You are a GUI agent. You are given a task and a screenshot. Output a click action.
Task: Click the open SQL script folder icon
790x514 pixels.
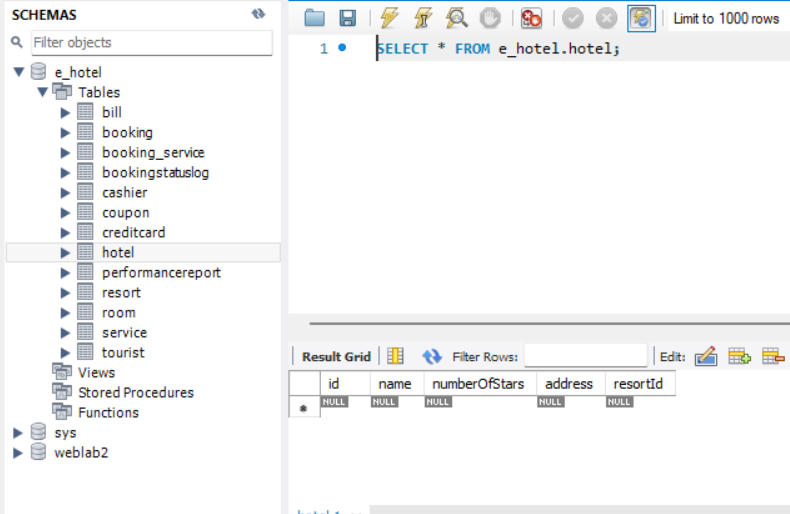[315, 18]
